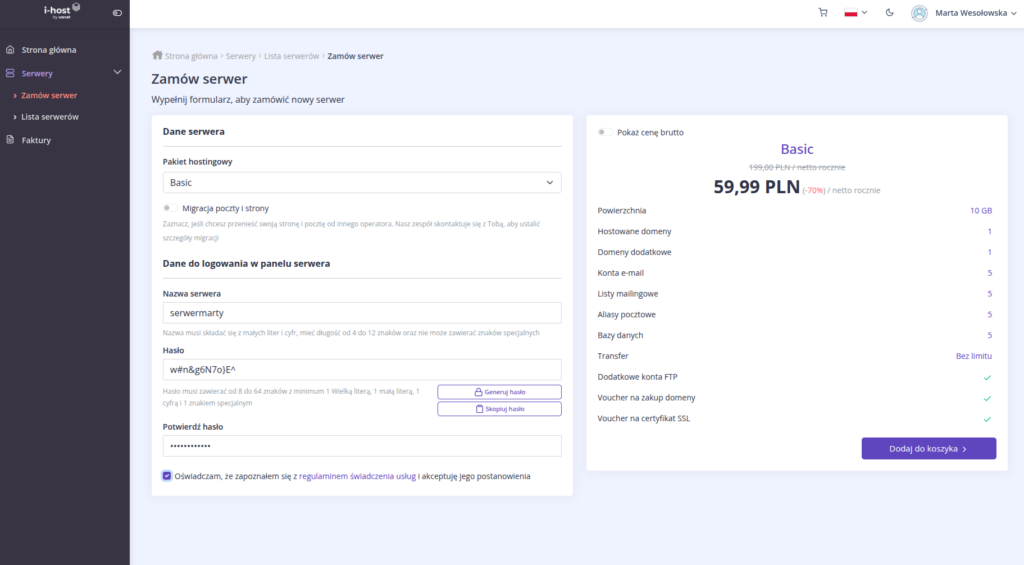Open Lista serwerów in the sidebar

point(50,117)
